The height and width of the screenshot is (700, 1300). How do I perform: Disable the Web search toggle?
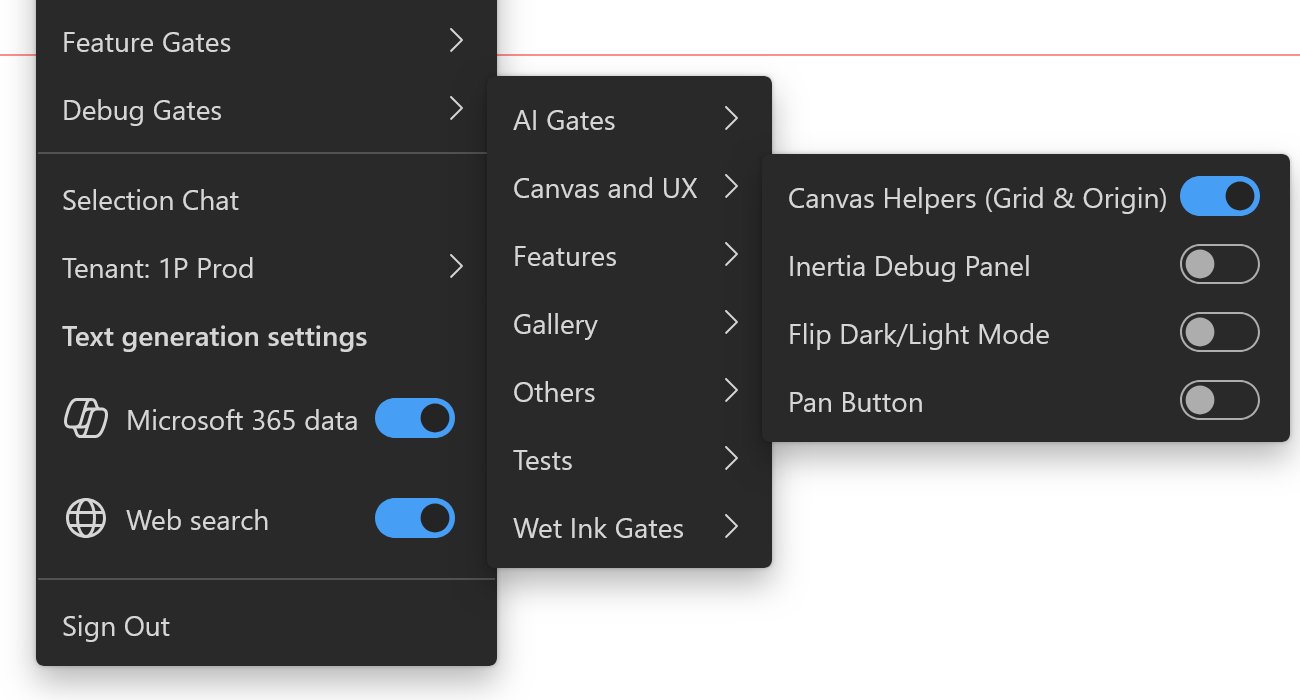click(x=415, y=518)
